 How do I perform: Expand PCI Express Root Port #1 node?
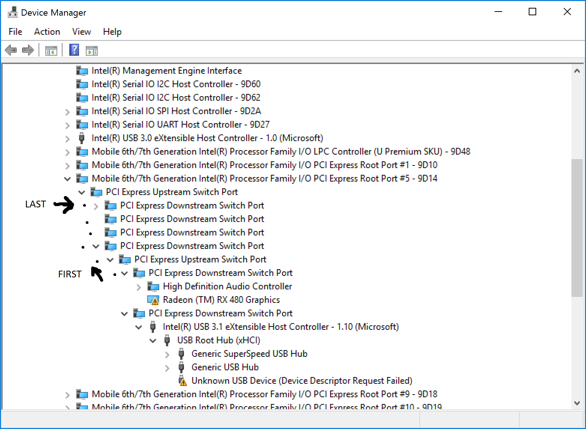click(67, 166)
